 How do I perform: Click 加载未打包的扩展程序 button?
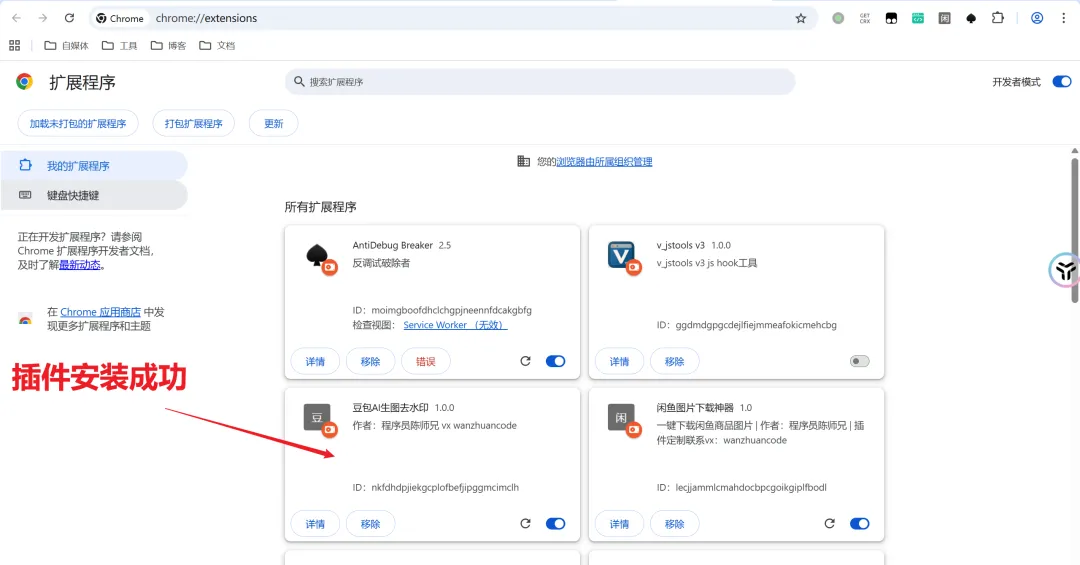[x=78, y=123]
